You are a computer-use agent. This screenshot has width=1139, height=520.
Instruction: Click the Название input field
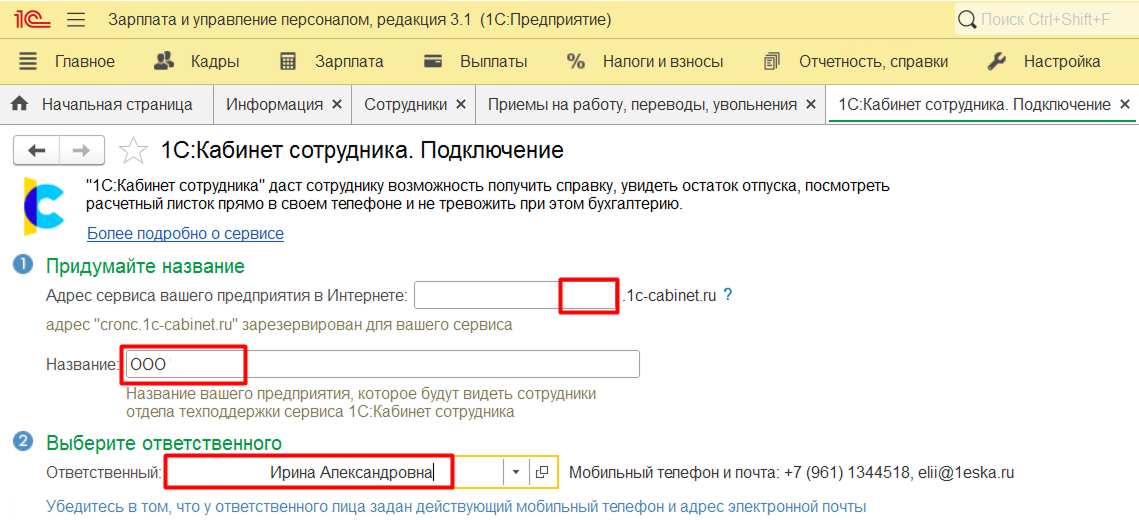382,364
